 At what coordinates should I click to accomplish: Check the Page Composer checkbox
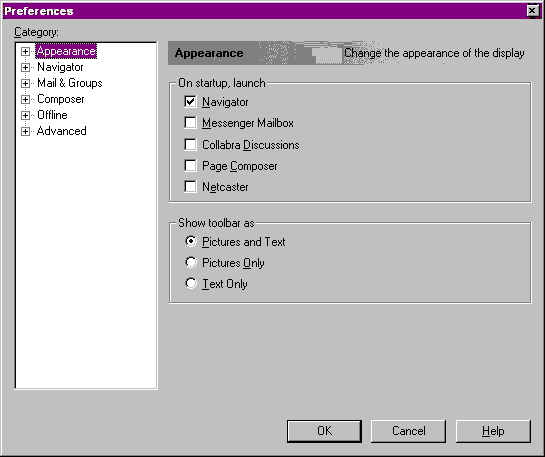(x=190, y=166)
